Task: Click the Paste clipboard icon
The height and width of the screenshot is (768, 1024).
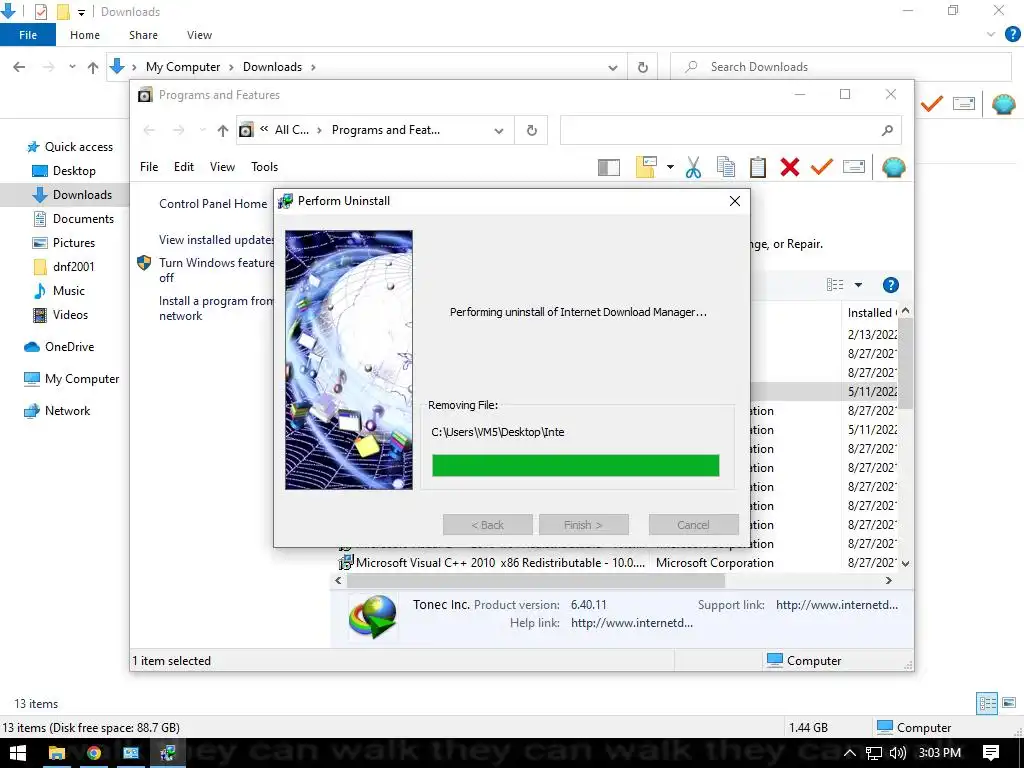Action: (x=758, y=167)
